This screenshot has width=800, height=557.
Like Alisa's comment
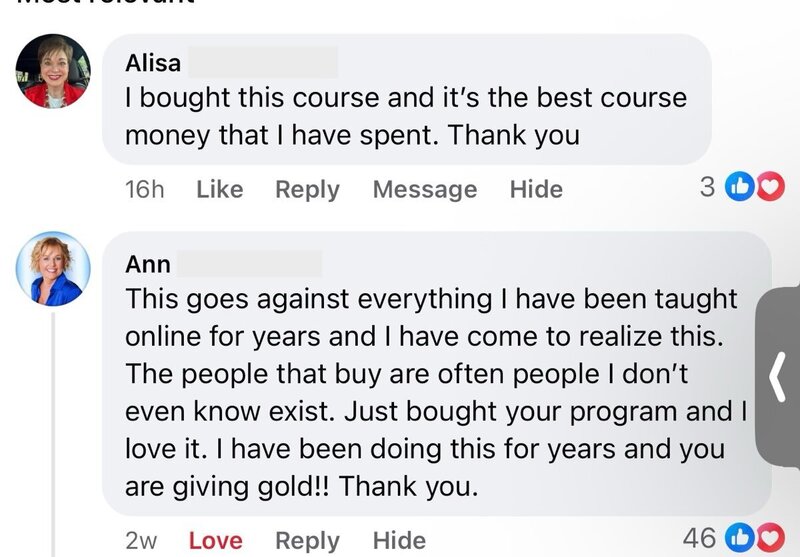[219, 189]
